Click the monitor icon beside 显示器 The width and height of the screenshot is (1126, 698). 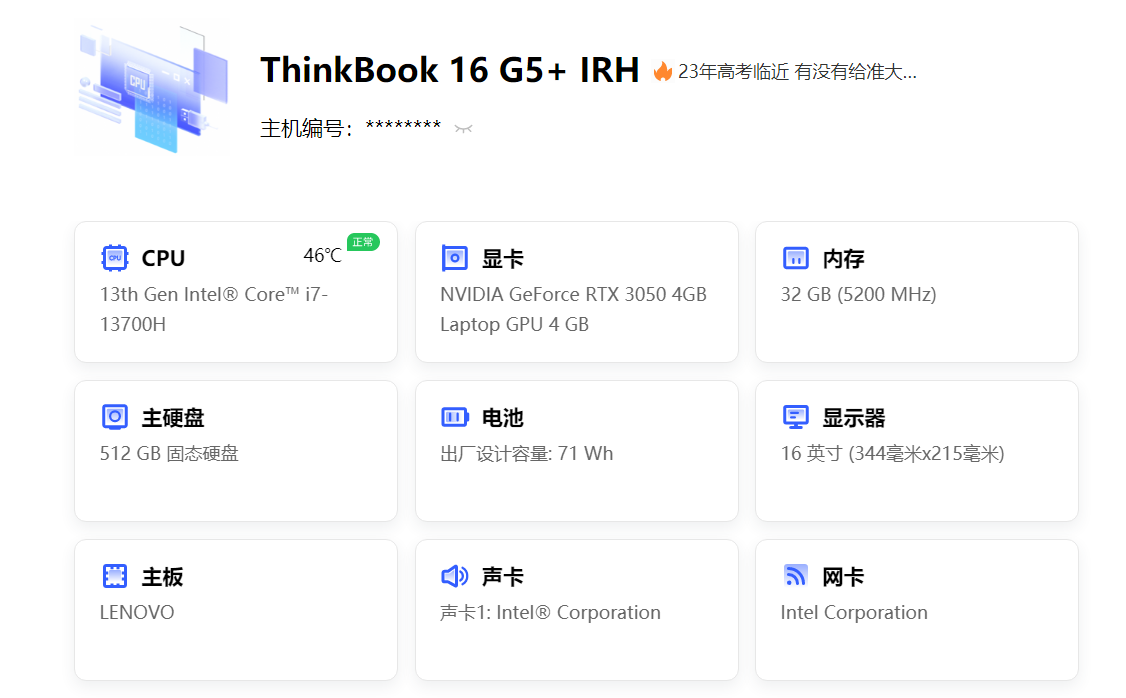click(796, 417)
